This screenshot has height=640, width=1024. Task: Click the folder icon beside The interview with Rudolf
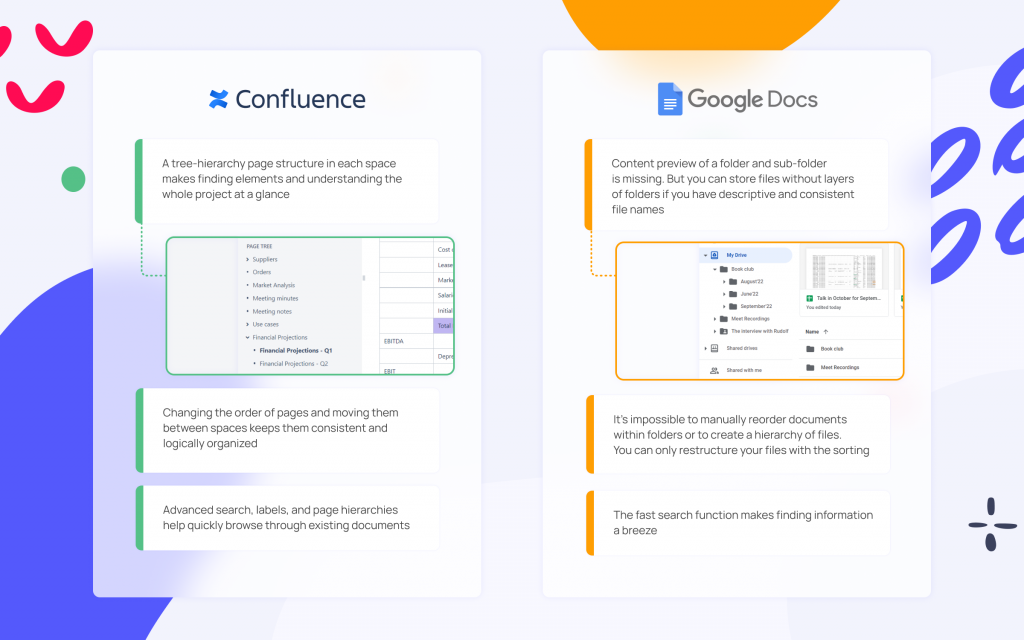click(x=722, y=331)
